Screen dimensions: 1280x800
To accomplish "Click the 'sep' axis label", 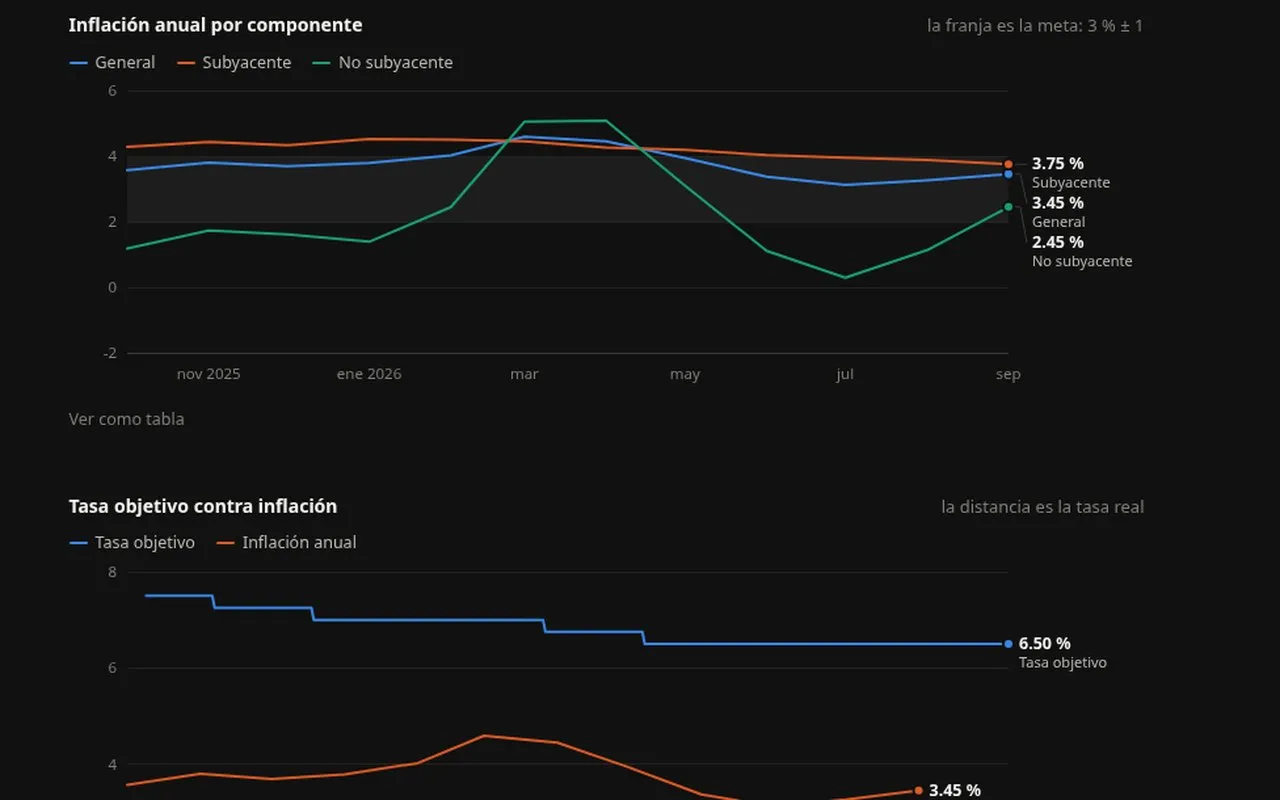I will tap(1008, 374).
